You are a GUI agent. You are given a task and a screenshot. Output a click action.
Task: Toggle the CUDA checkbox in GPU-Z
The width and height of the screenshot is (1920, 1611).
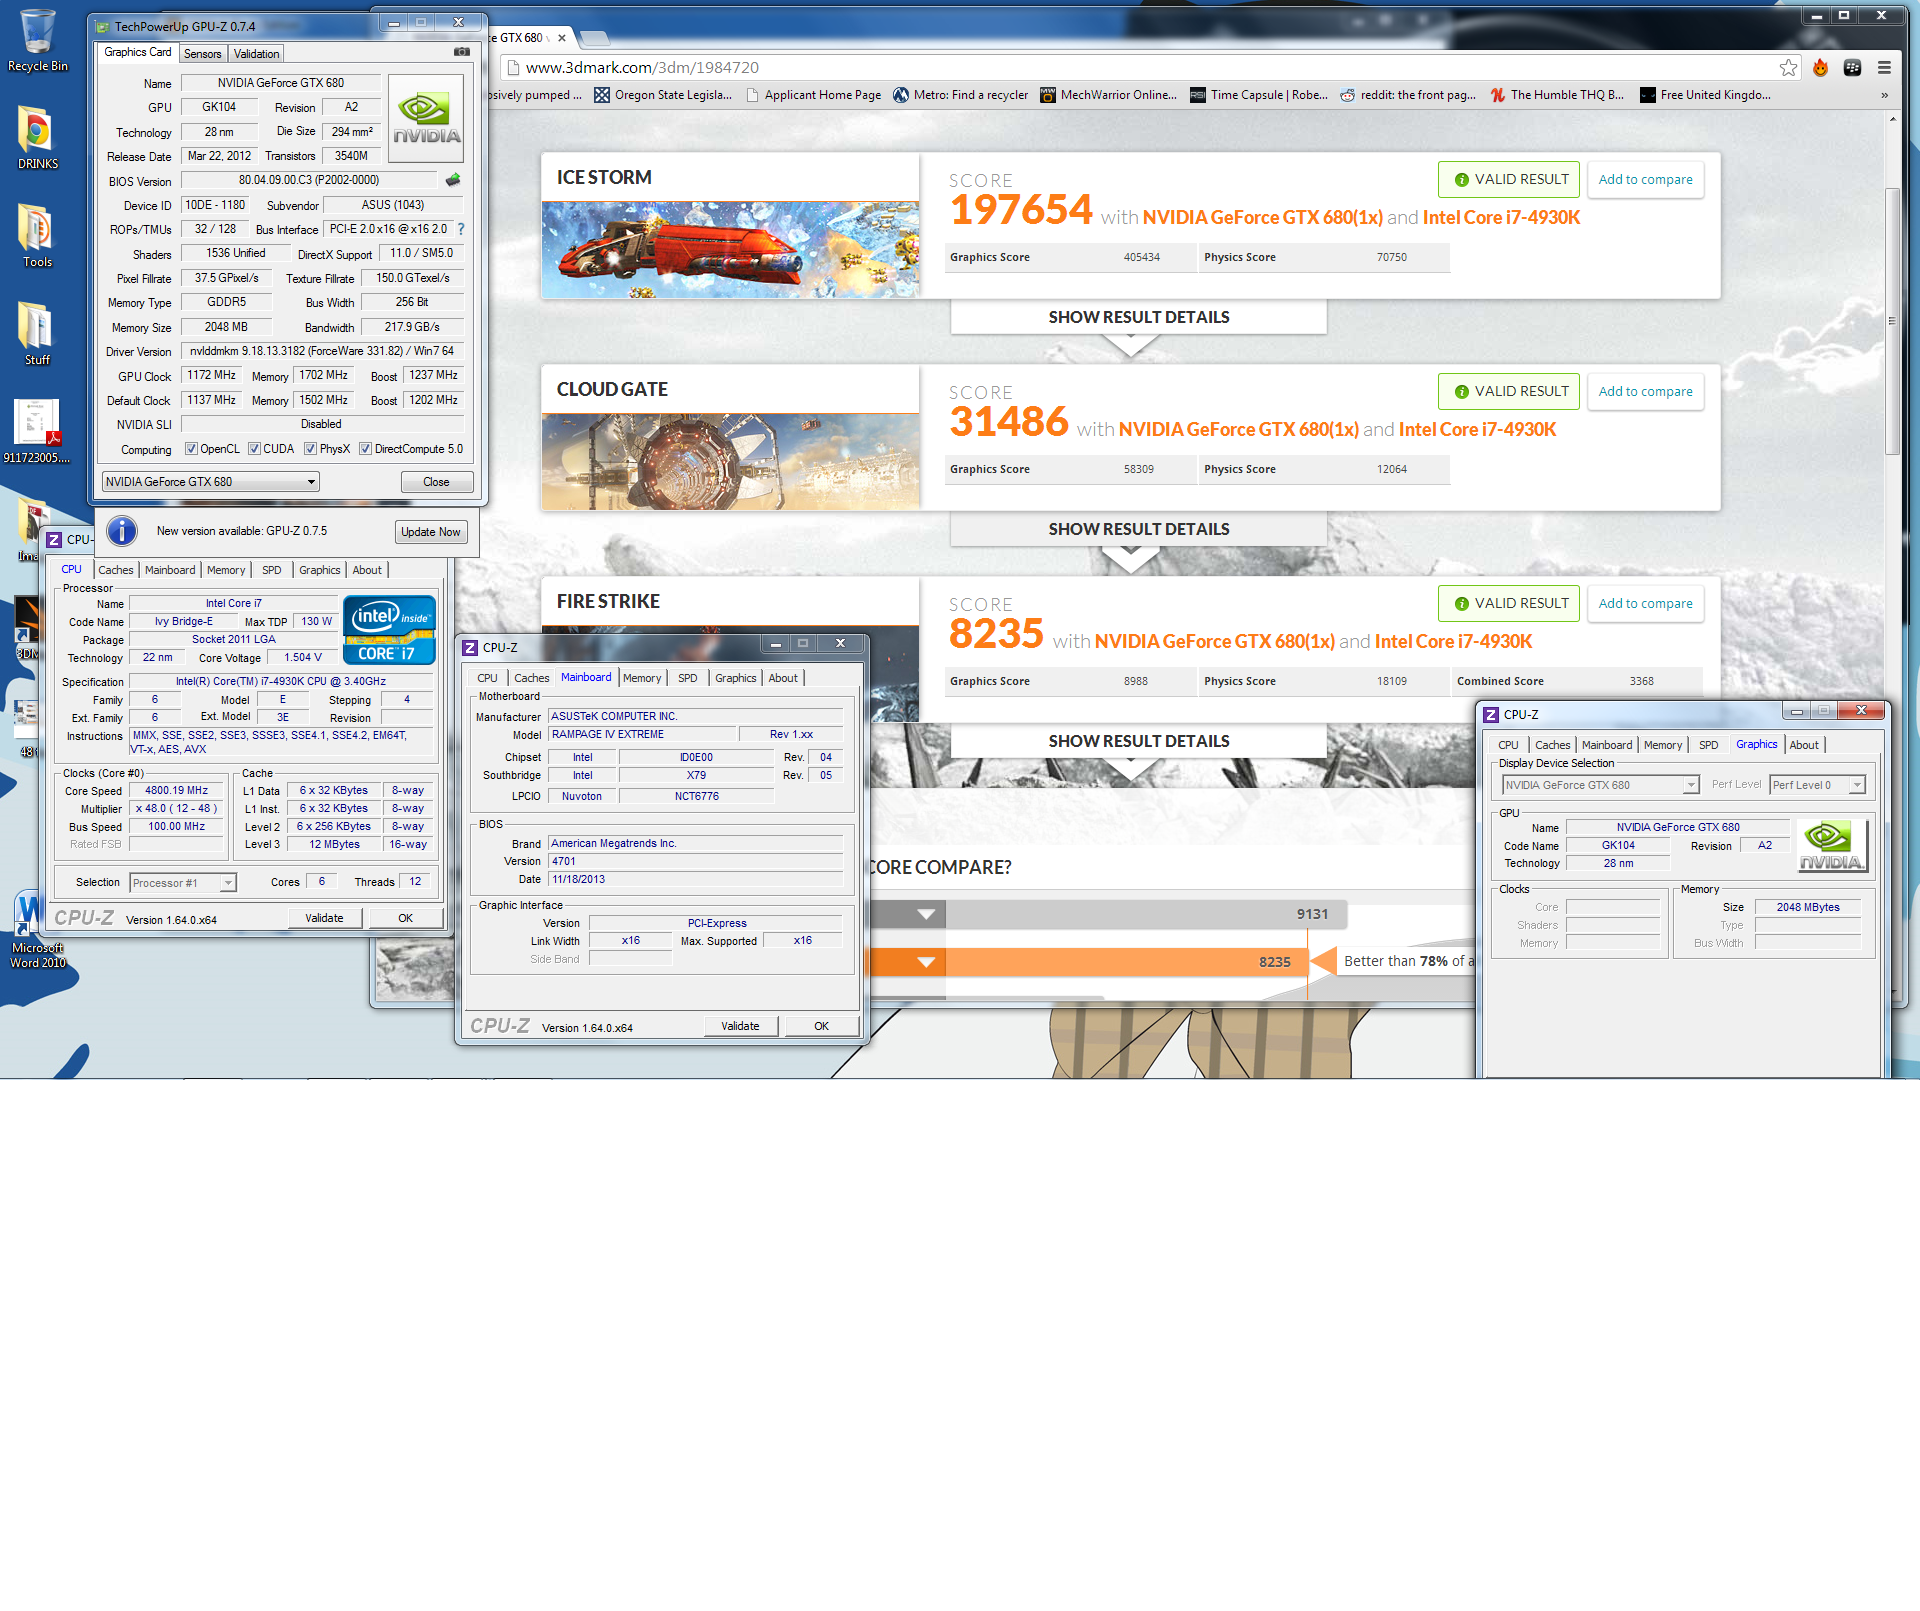coord(254,449)
